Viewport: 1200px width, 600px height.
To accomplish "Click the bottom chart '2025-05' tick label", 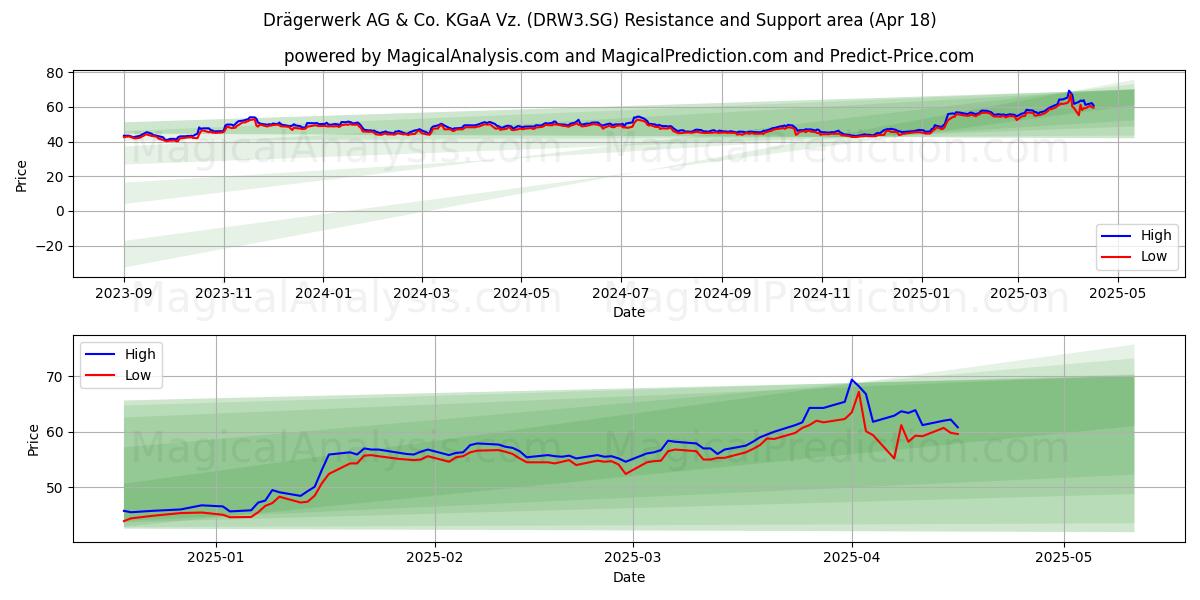I will tap(1064, 559).
